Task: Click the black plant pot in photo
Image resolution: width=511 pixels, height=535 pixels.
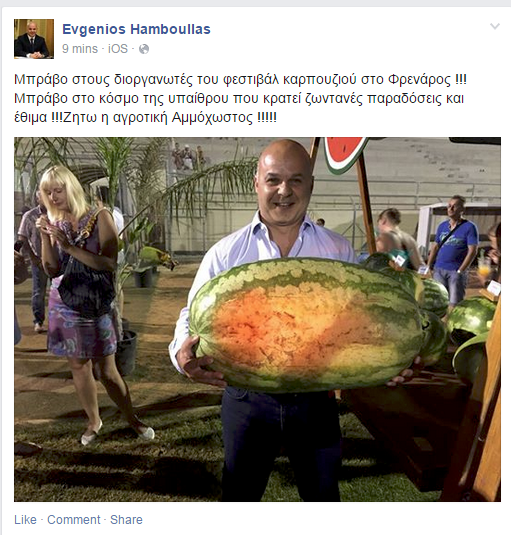Action: click(x=127, y=353)
